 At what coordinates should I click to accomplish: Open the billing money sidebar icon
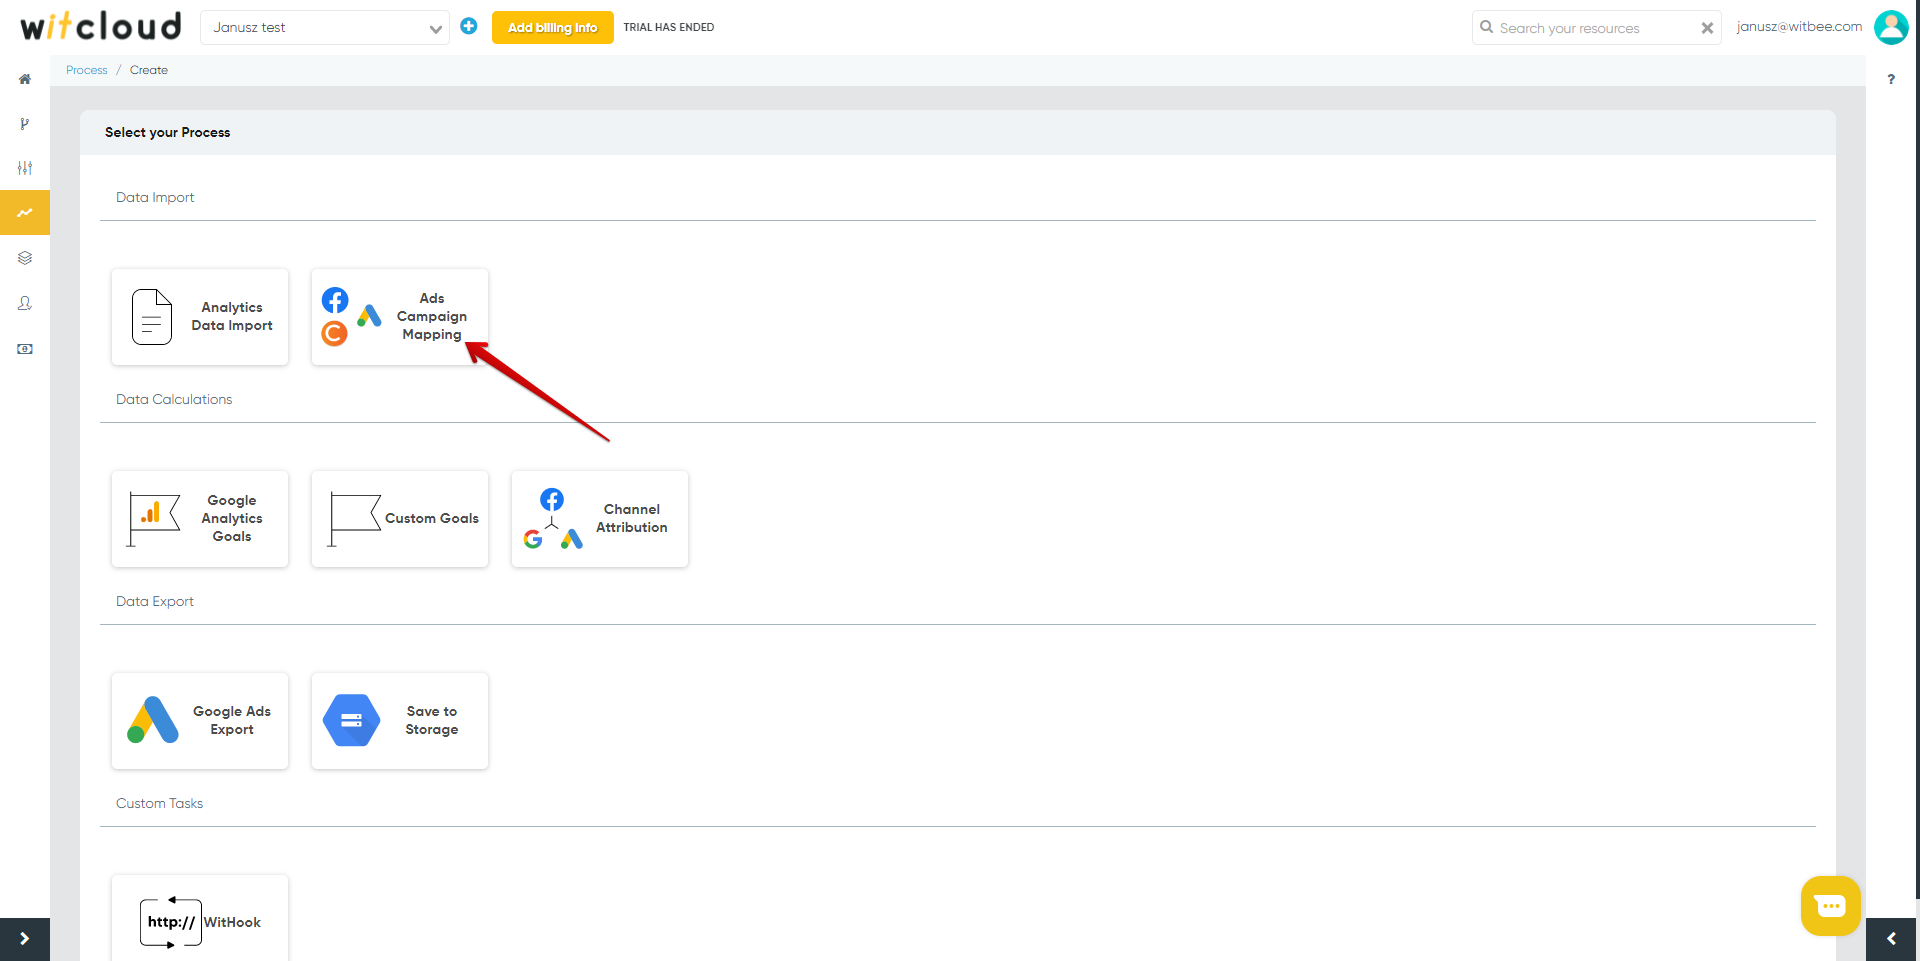[25, 349]
